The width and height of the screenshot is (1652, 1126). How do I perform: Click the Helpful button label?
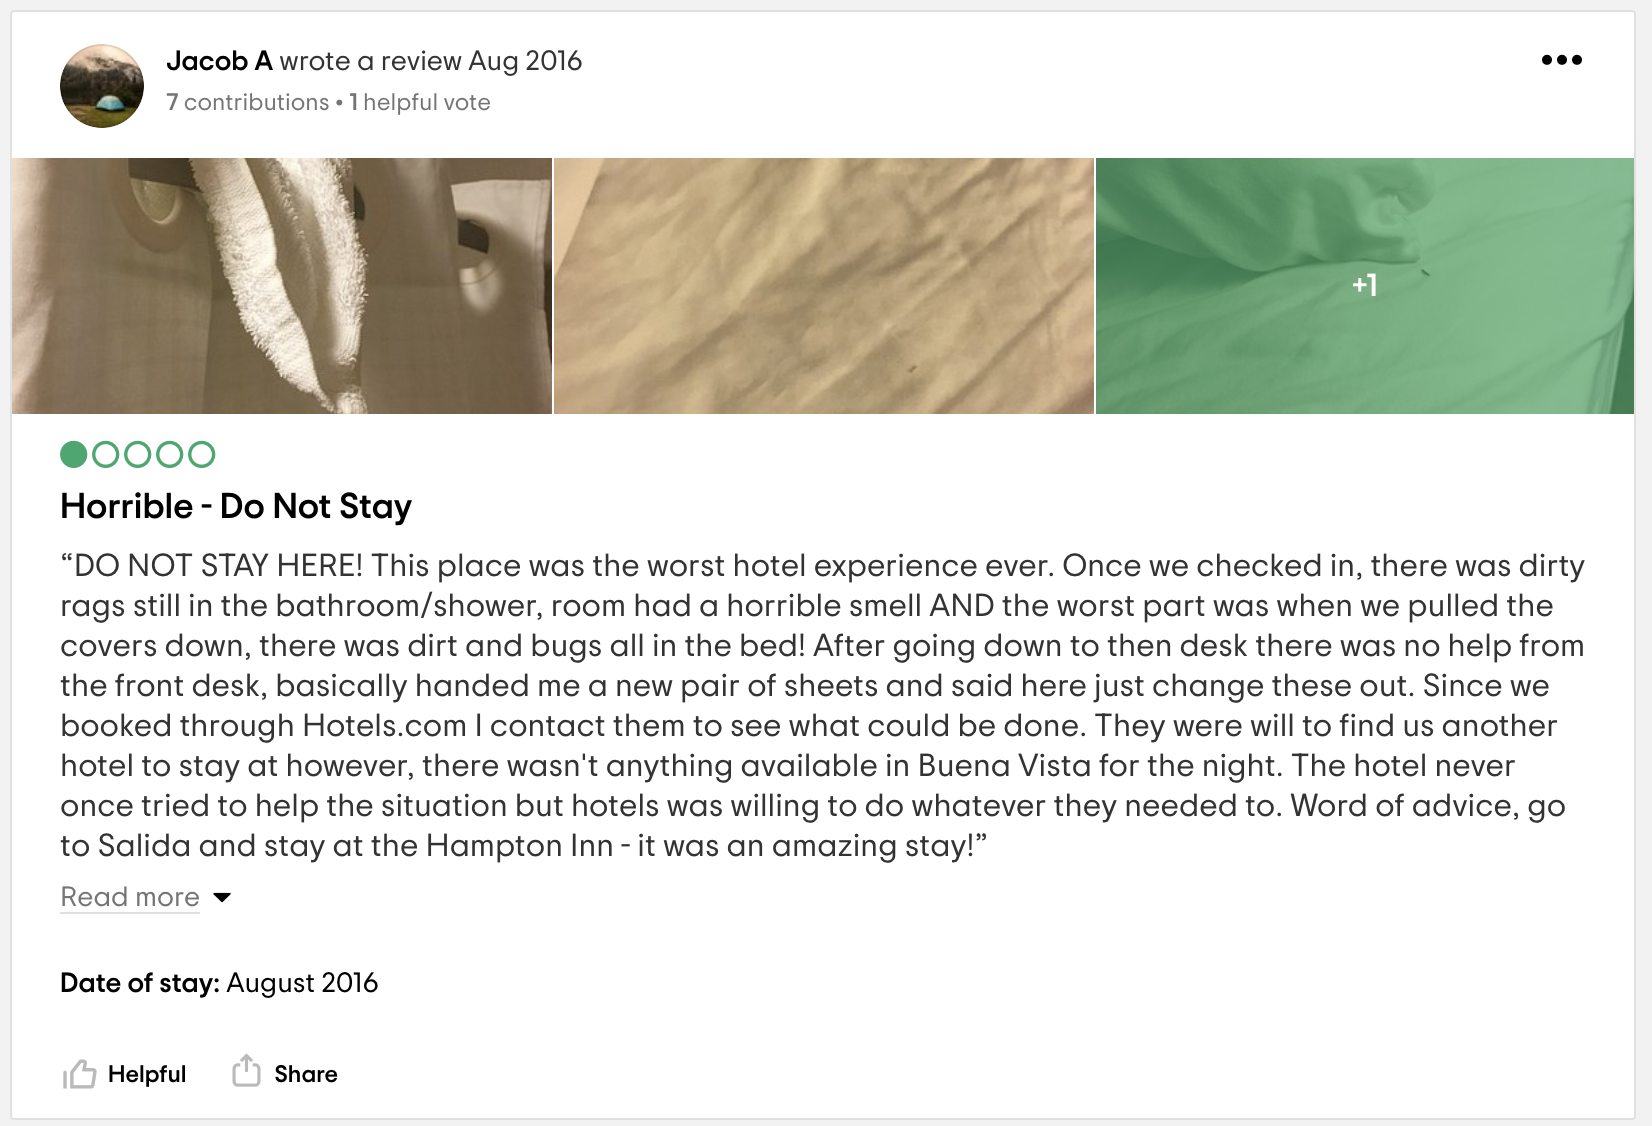point(147,1074)
